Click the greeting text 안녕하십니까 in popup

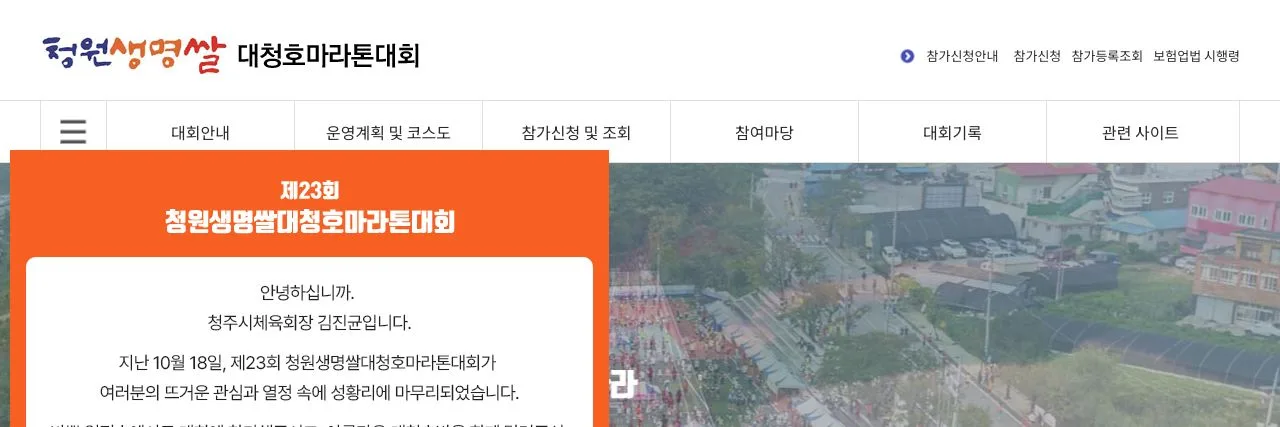tap(307, 293)
